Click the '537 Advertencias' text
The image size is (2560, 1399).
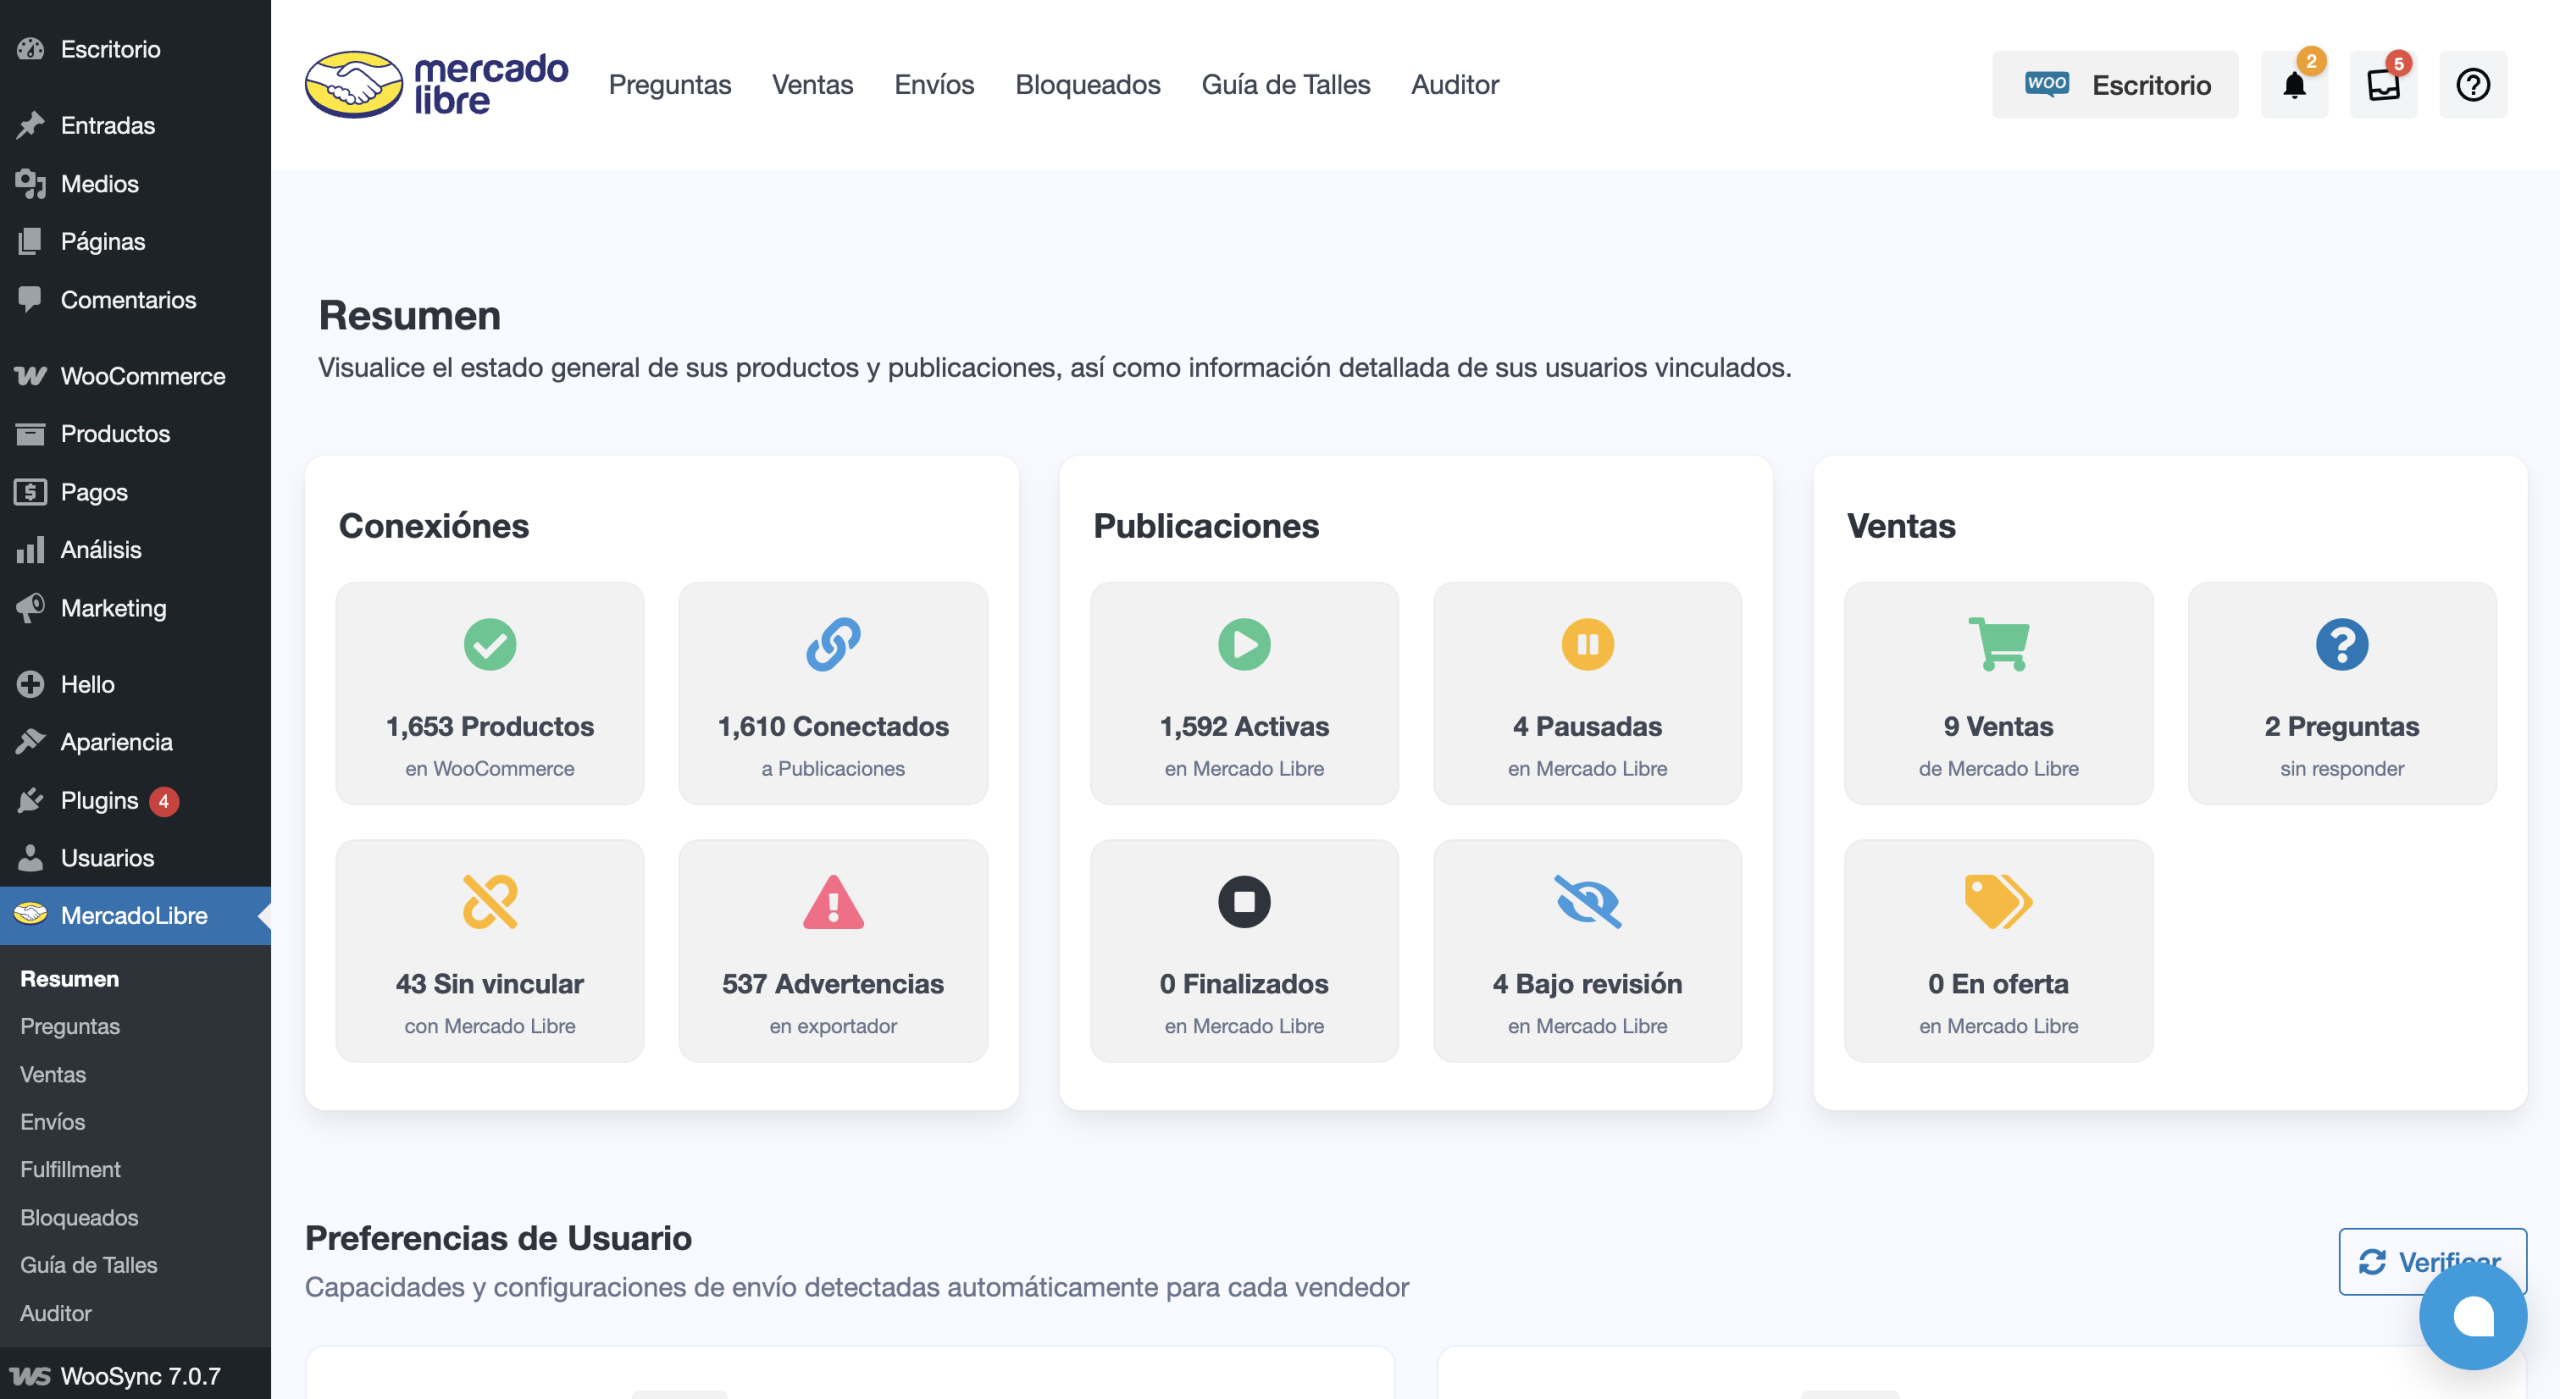point(833,984)
